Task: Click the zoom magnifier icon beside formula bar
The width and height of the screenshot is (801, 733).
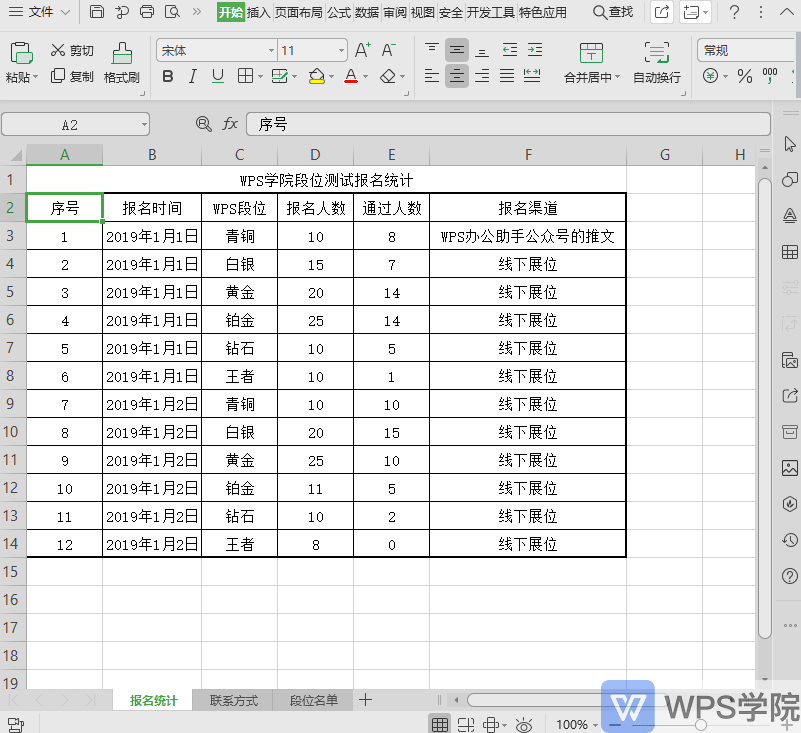Action: pos(204,124)
